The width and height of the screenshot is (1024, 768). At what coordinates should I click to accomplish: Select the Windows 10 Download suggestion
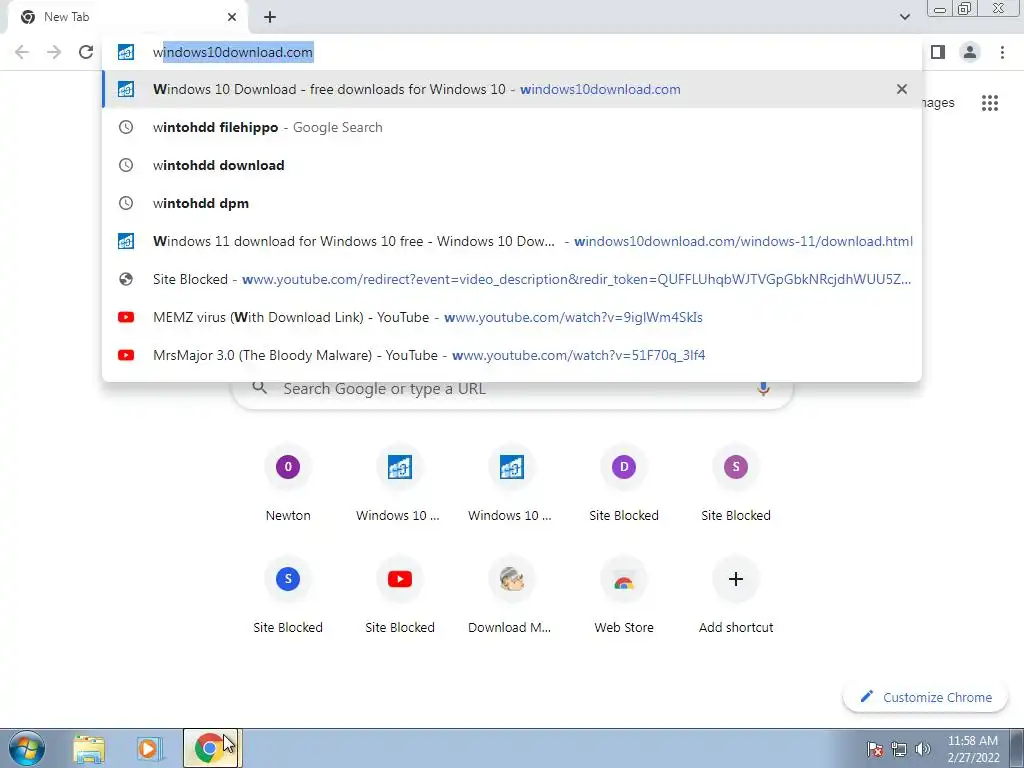point(512,89)
